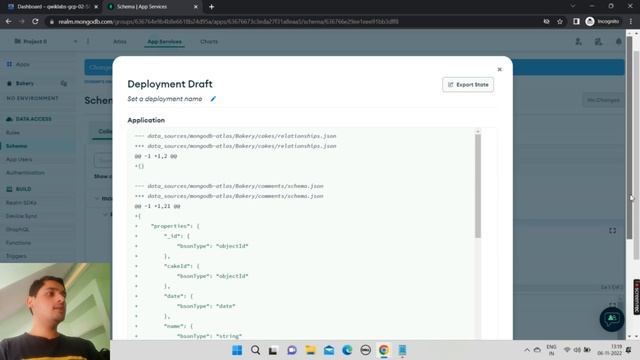Open a new browser tab
The image size is (640, 360).
tap(211, 7)
